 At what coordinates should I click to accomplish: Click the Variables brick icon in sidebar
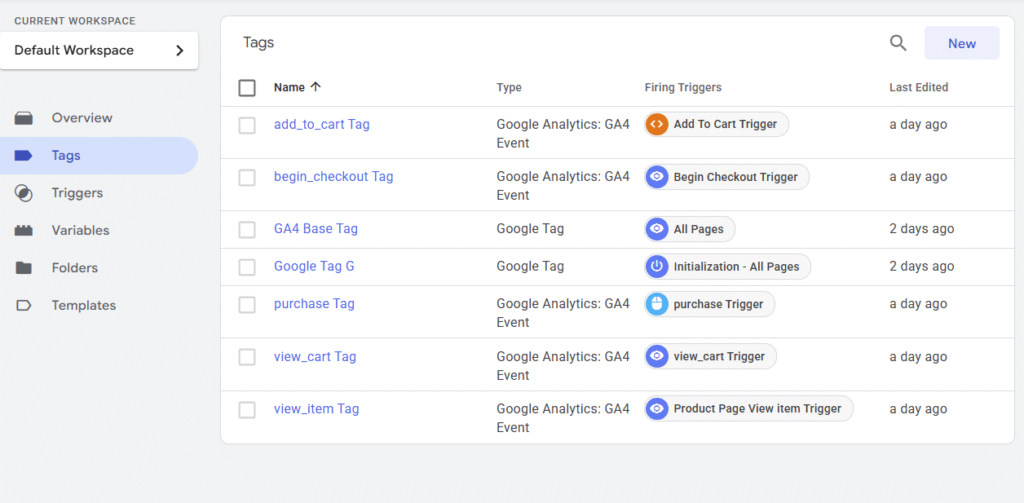pos(24,230)
